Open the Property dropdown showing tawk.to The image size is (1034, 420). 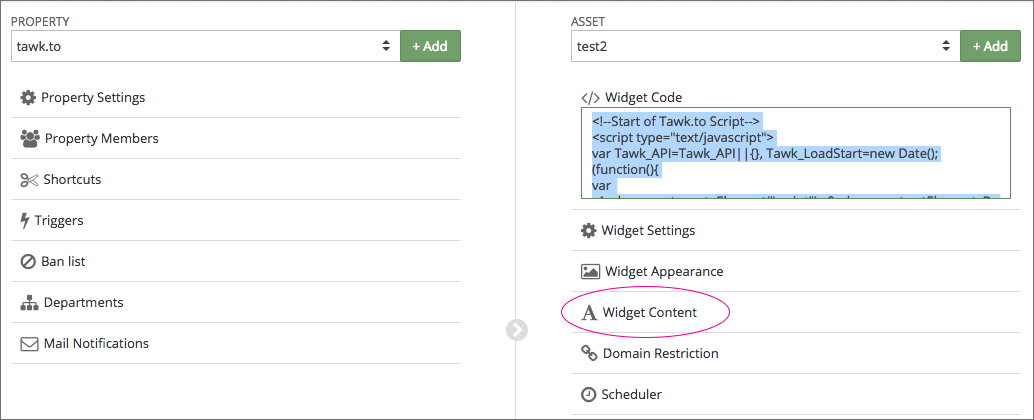coord(206,46)
